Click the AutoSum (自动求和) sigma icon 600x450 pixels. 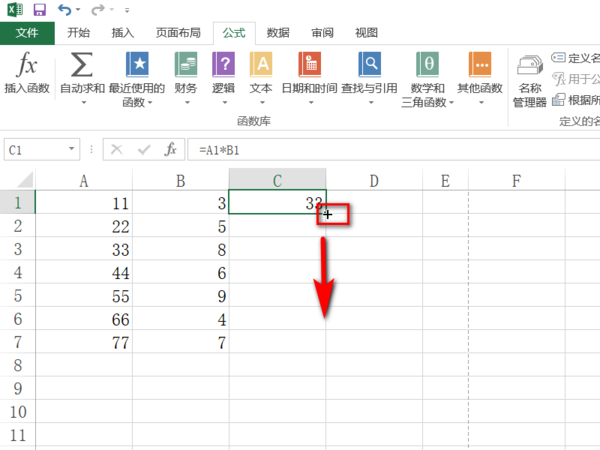(82, 65)
